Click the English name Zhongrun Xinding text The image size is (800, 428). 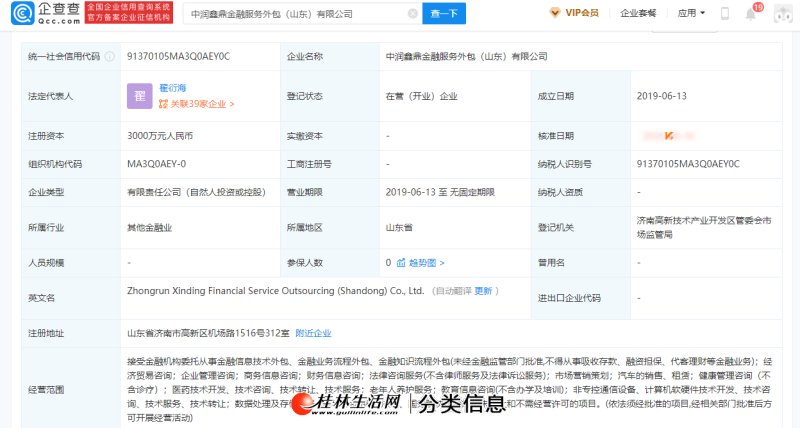coord(276,291)
